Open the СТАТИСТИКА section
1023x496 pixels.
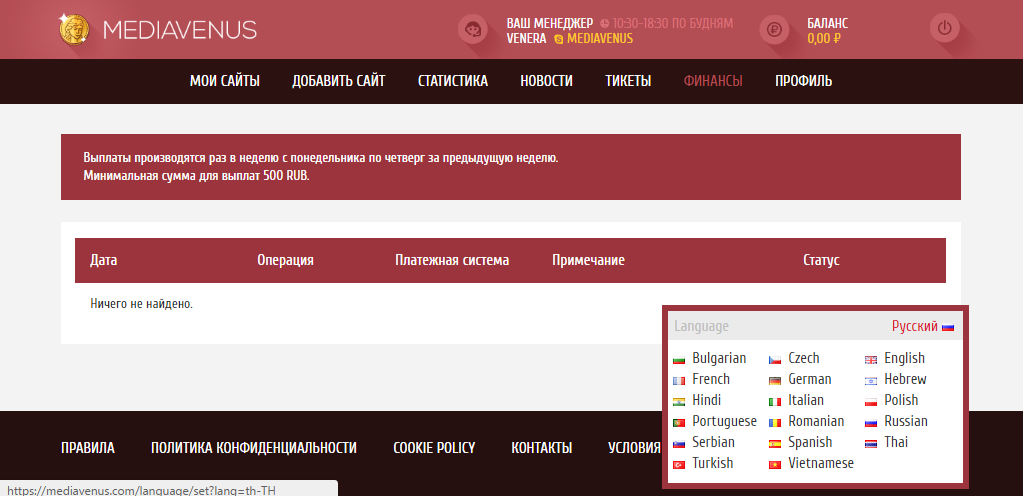(453, 81)
